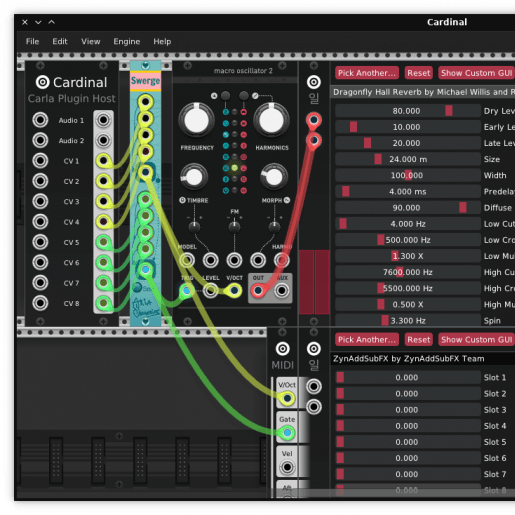
Task: Click the CV 8 input jack
Action: (40, 303)
